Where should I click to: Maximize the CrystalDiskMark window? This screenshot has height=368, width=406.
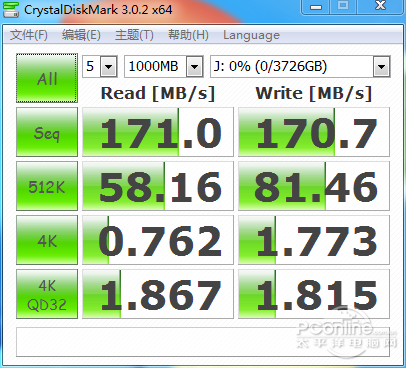click(x=343, y=7)
